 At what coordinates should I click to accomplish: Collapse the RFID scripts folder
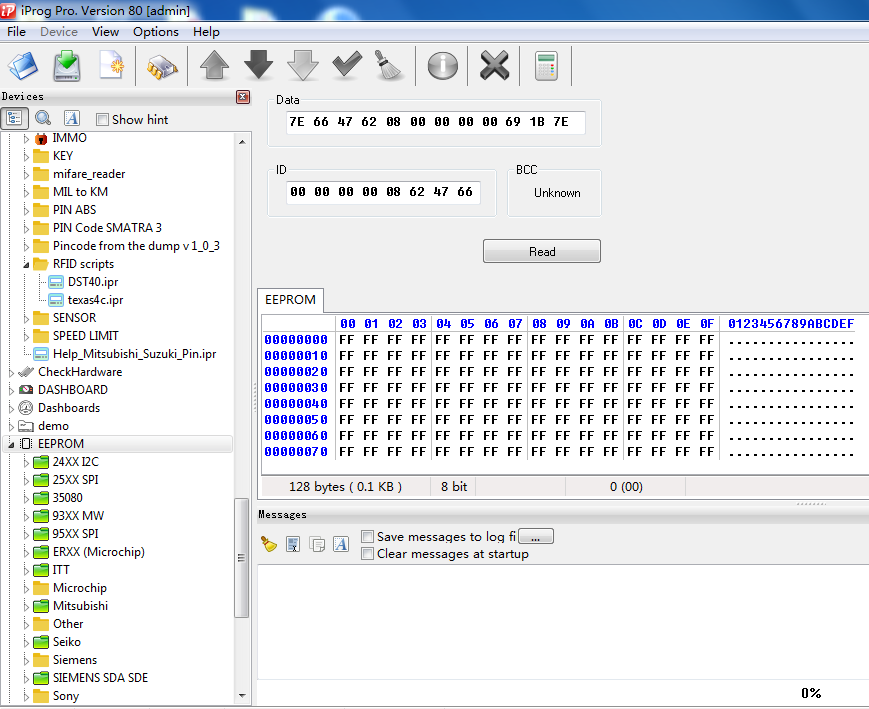coord(26,264)
